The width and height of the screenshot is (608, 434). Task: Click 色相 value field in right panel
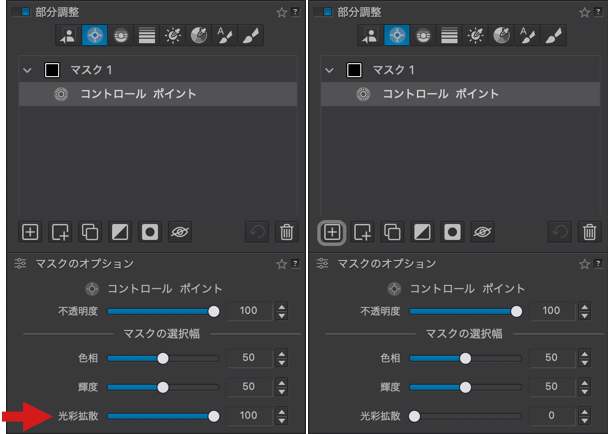click(x=551, y=358)
